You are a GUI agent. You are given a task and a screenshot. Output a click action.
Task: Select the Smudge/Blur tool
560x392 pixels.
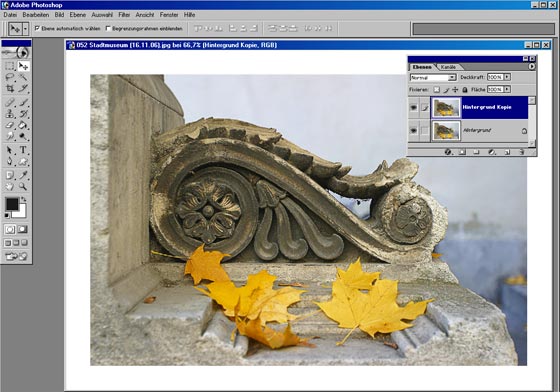[10, 136]
